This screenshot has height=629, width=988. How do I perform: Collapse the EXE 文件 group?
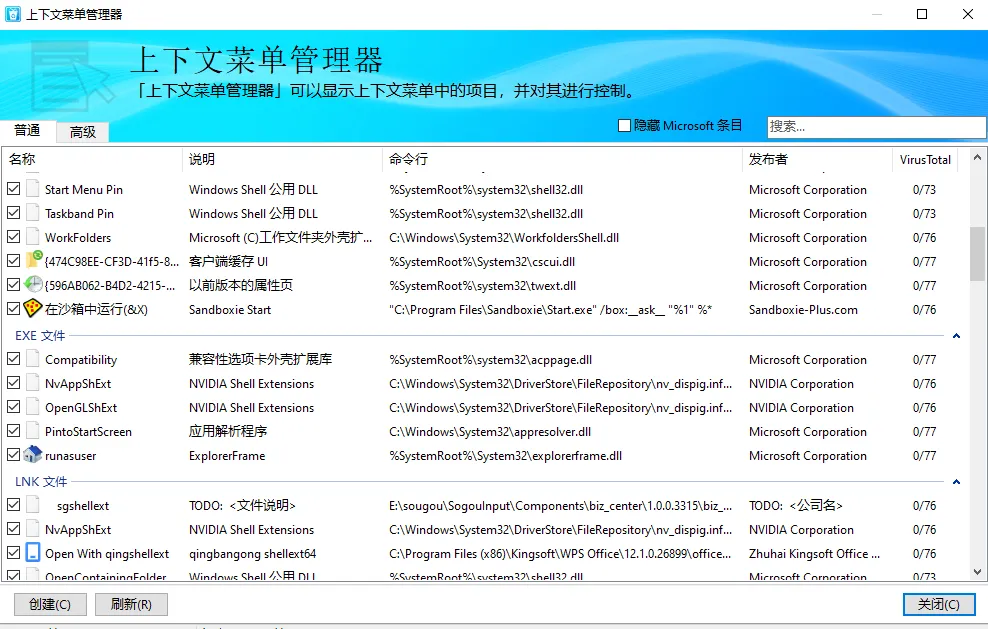pyautogui.click(x=956, y=336)
